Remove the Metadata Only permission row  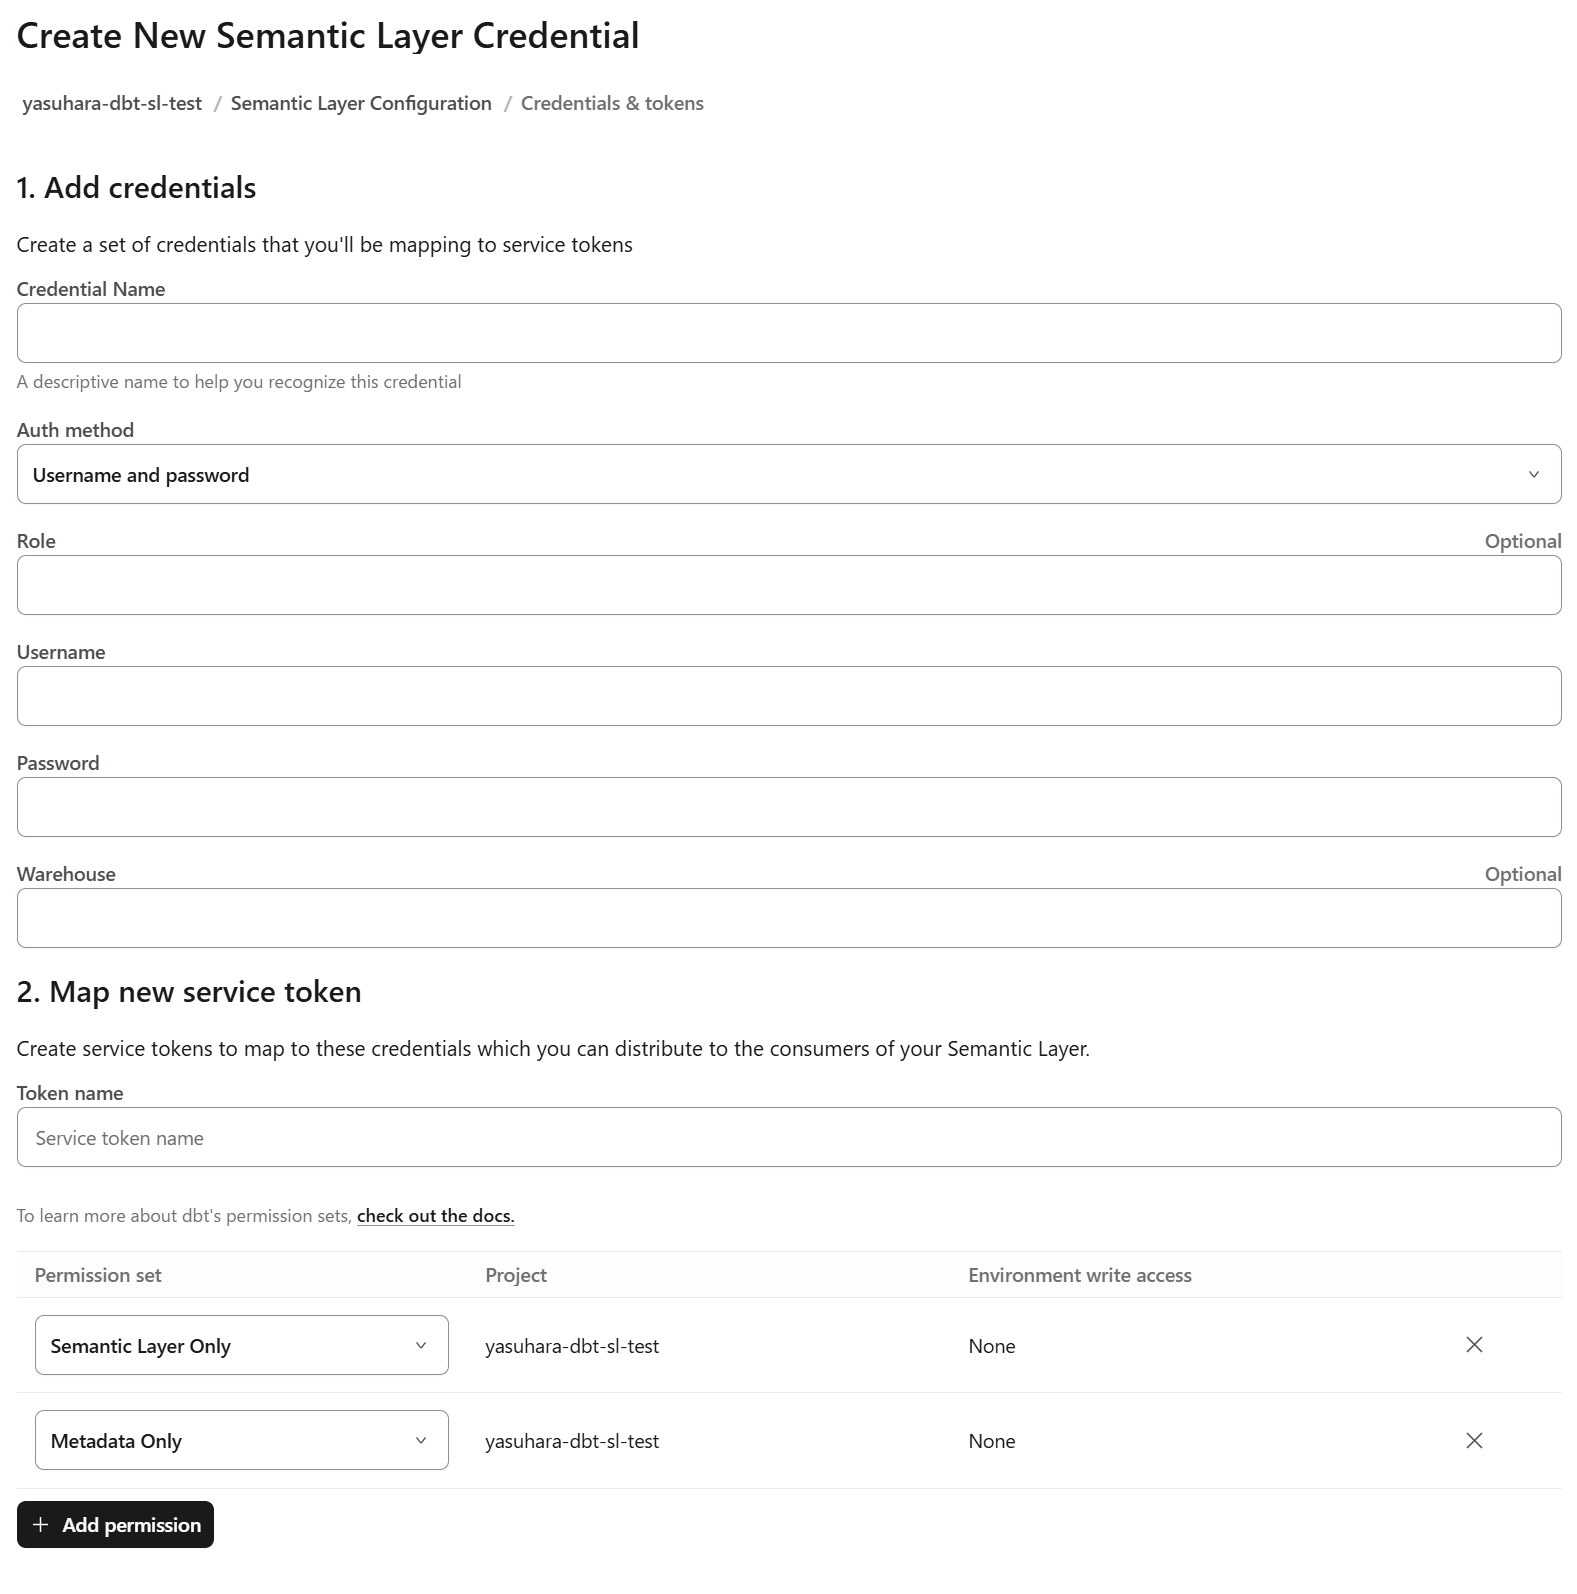click(1473, 1440)
